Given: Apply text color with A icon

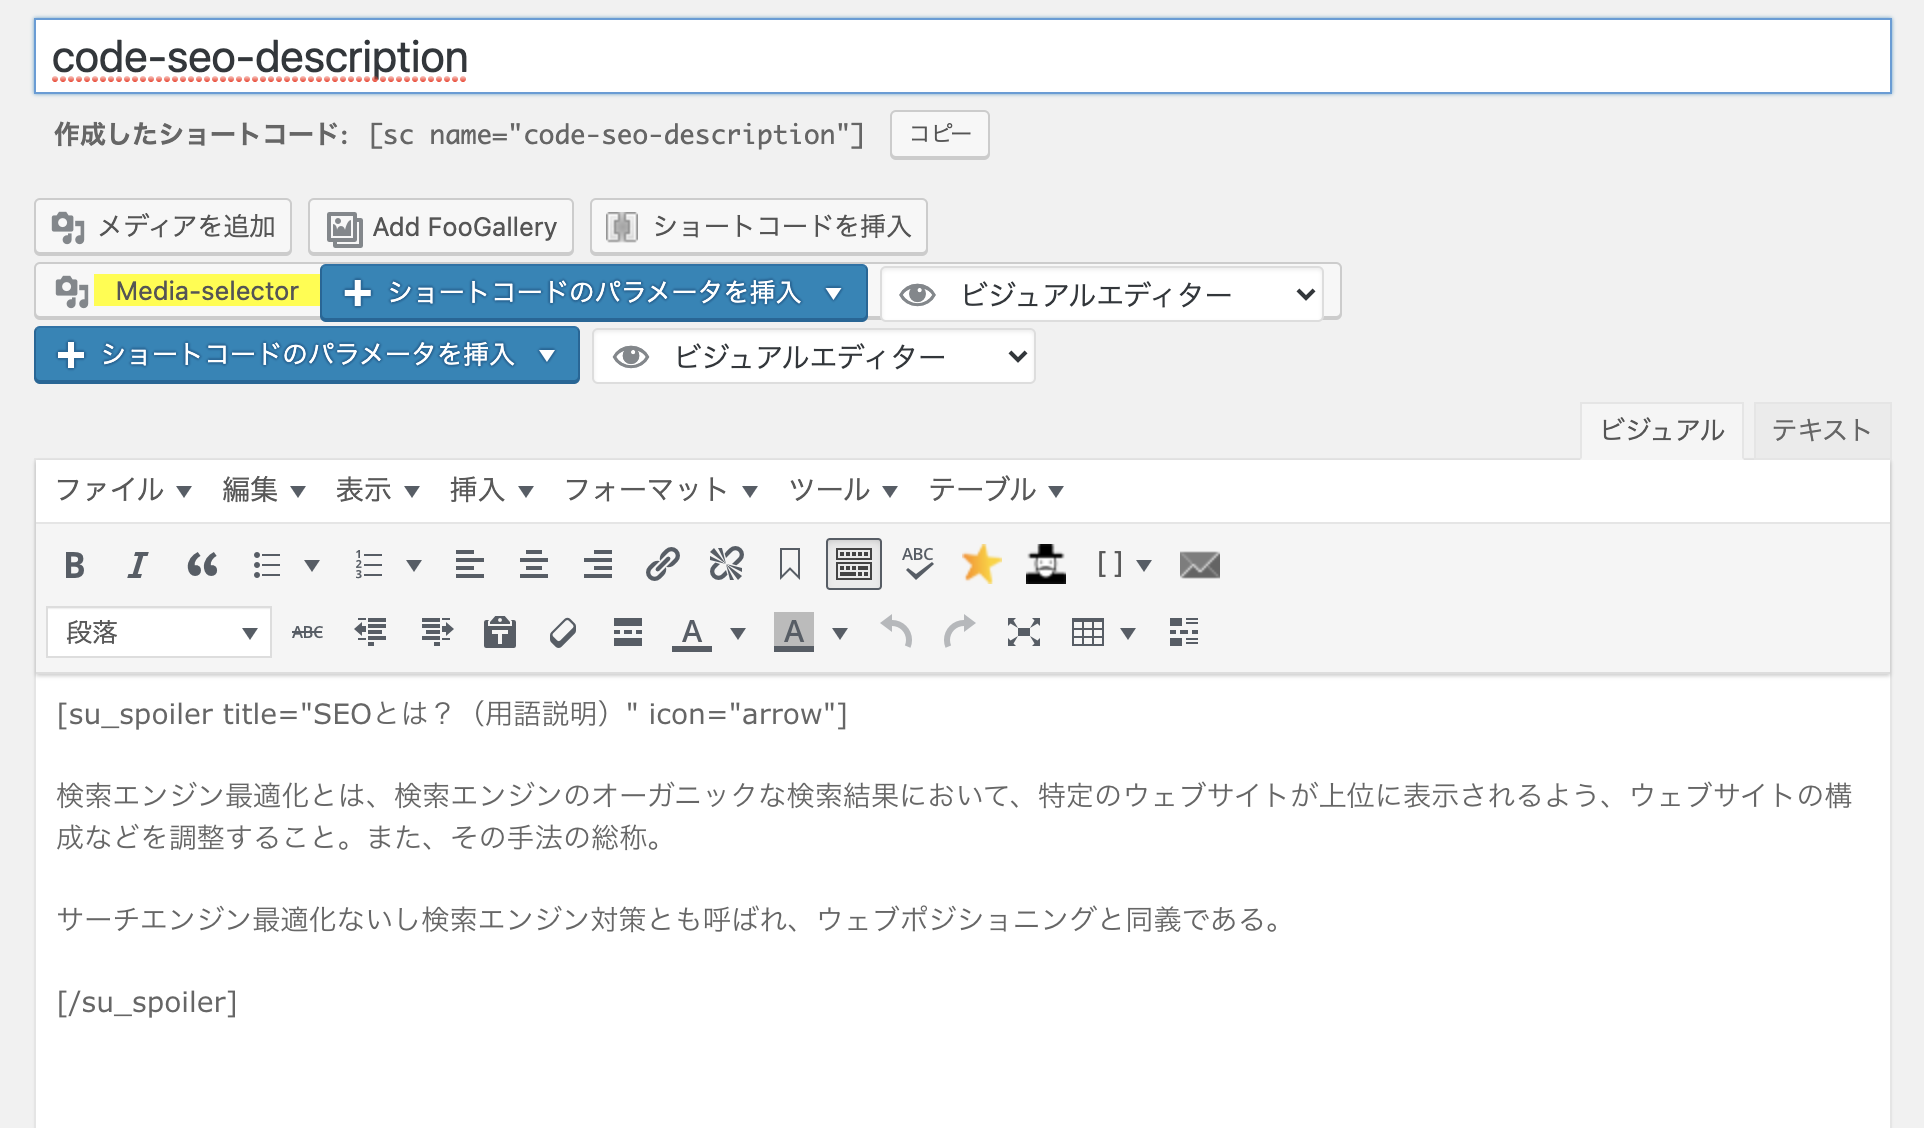Looking at the screenshot, I should tap(692, 632).
